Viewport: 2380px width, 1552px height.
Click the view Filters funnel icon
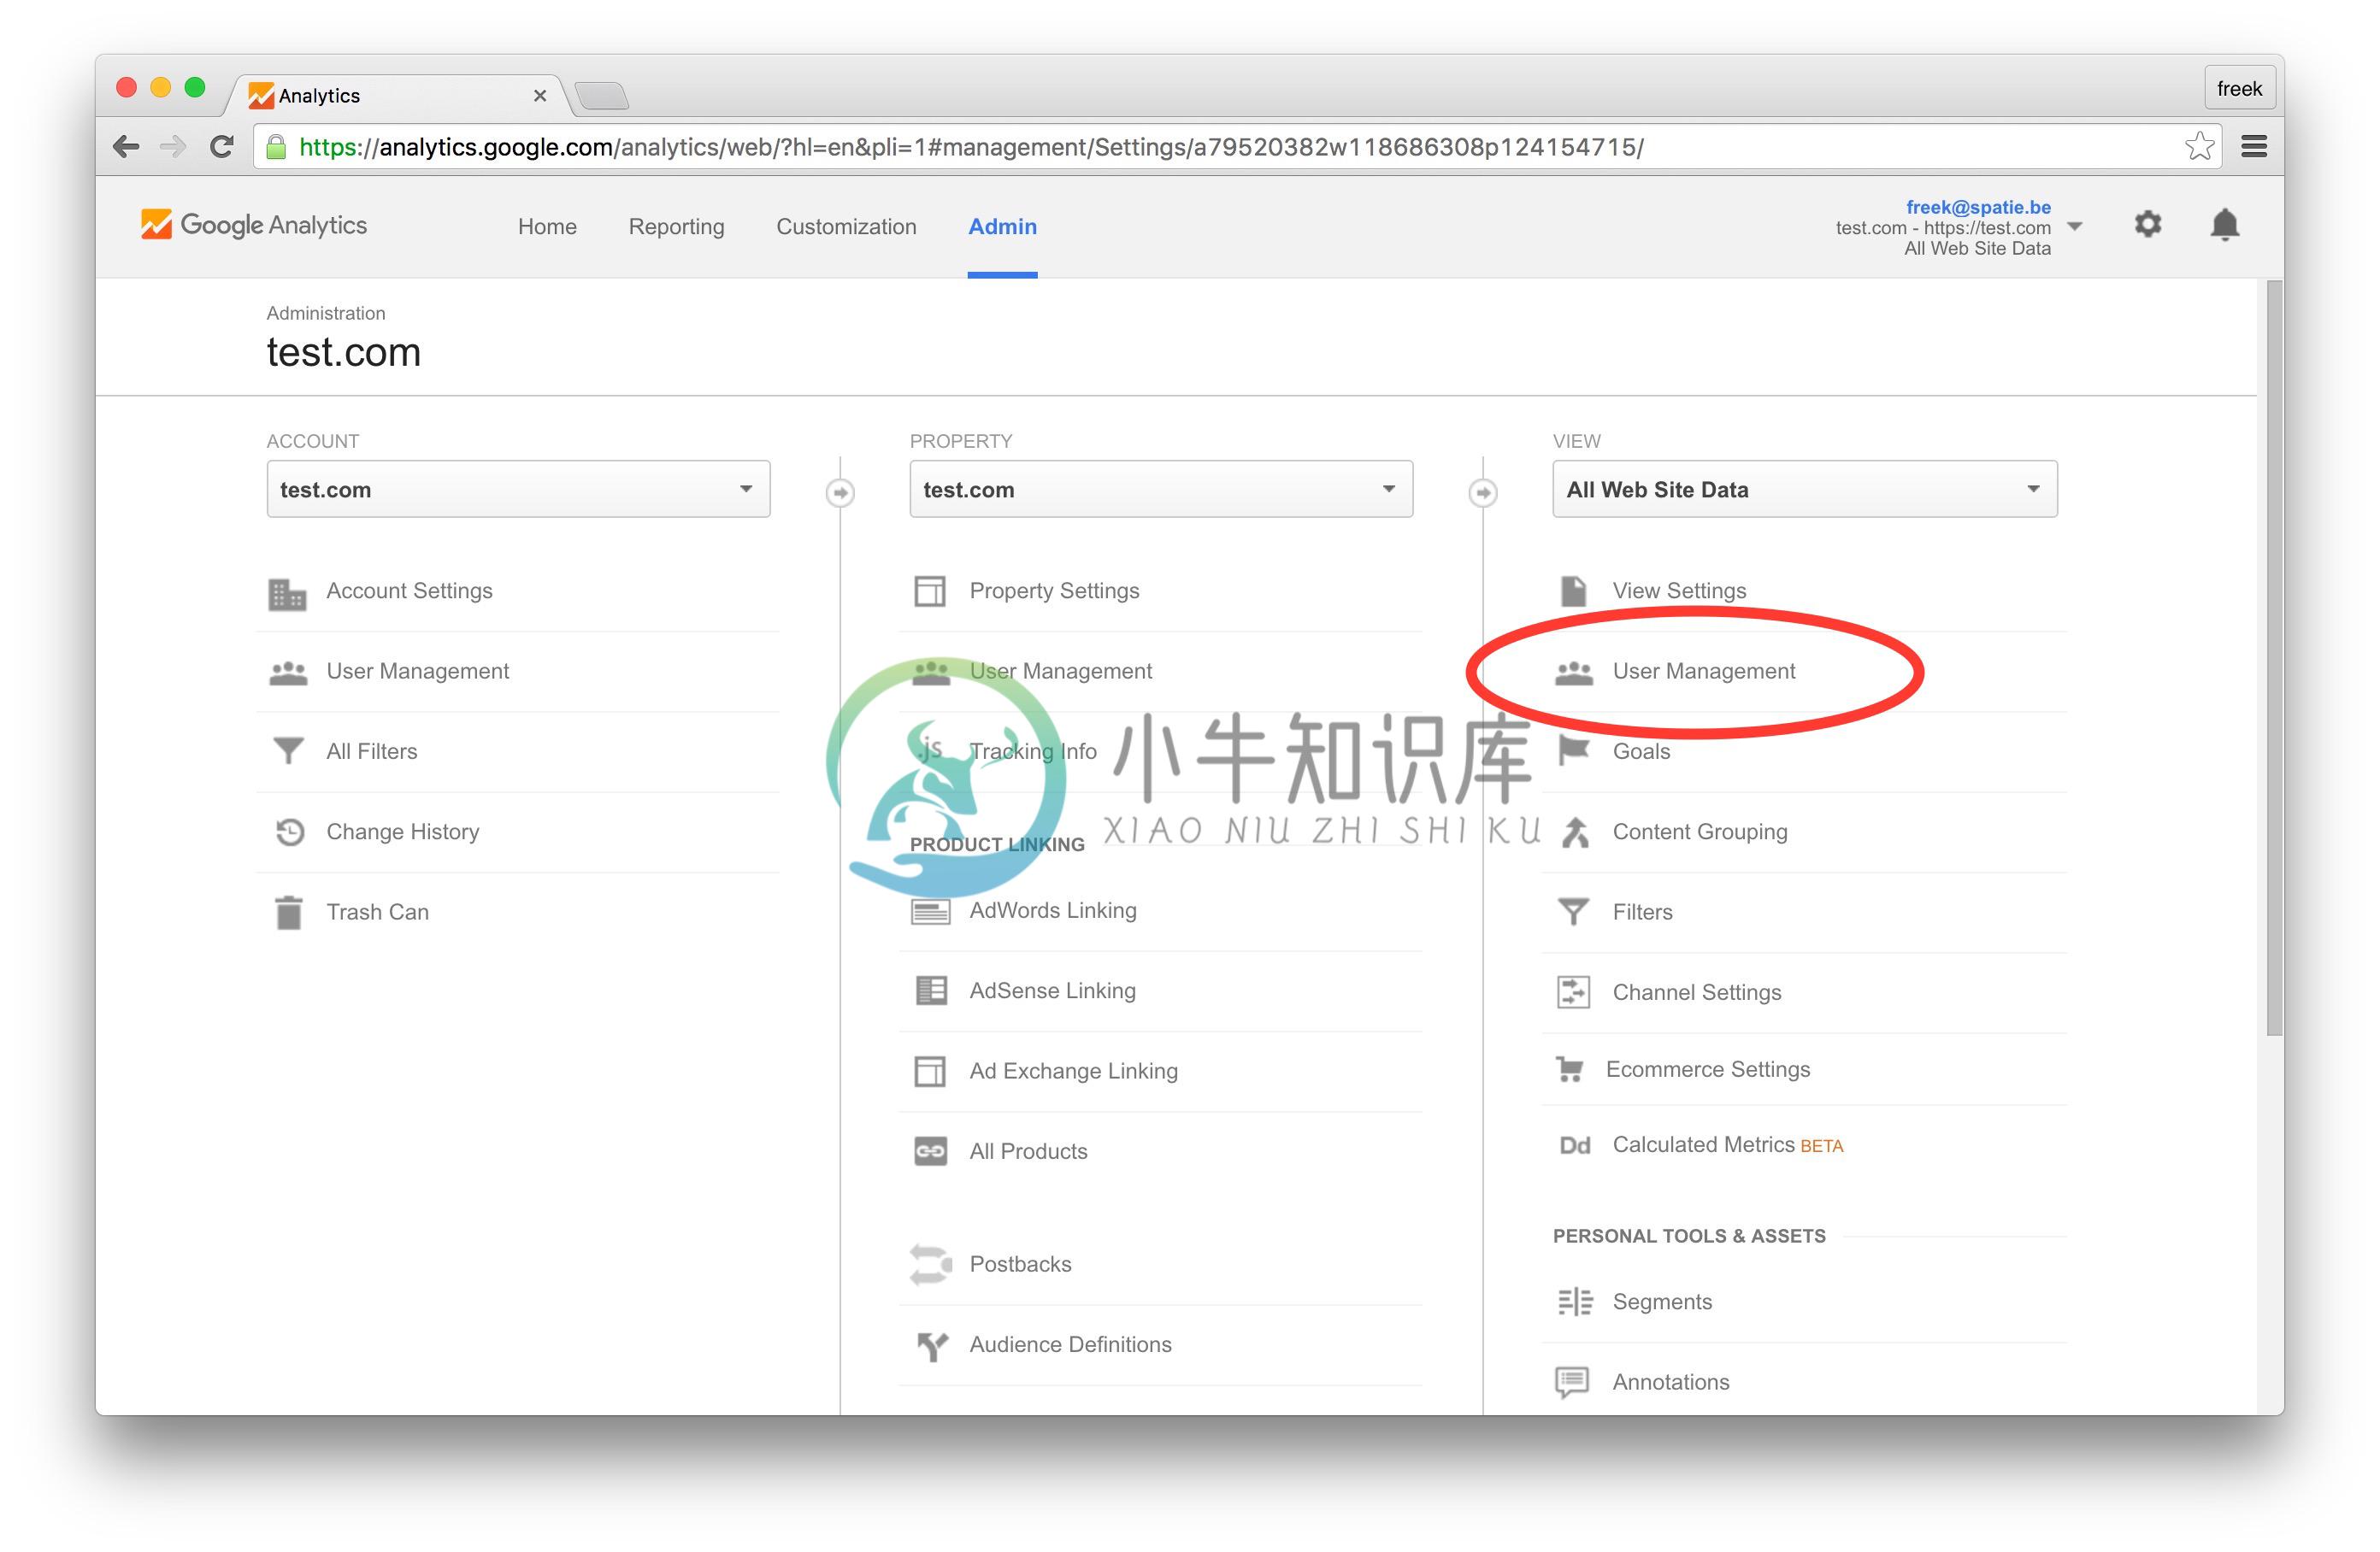point(1573,911)
